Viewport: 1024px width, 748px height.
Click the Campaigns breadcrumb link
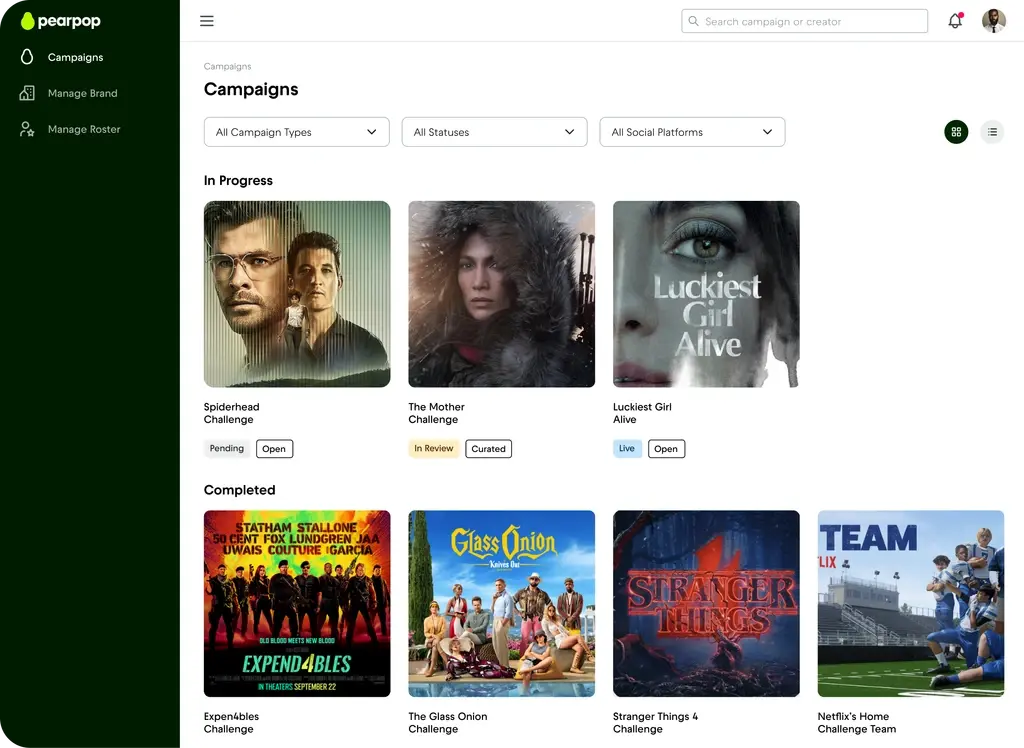(x=227, y=67)
